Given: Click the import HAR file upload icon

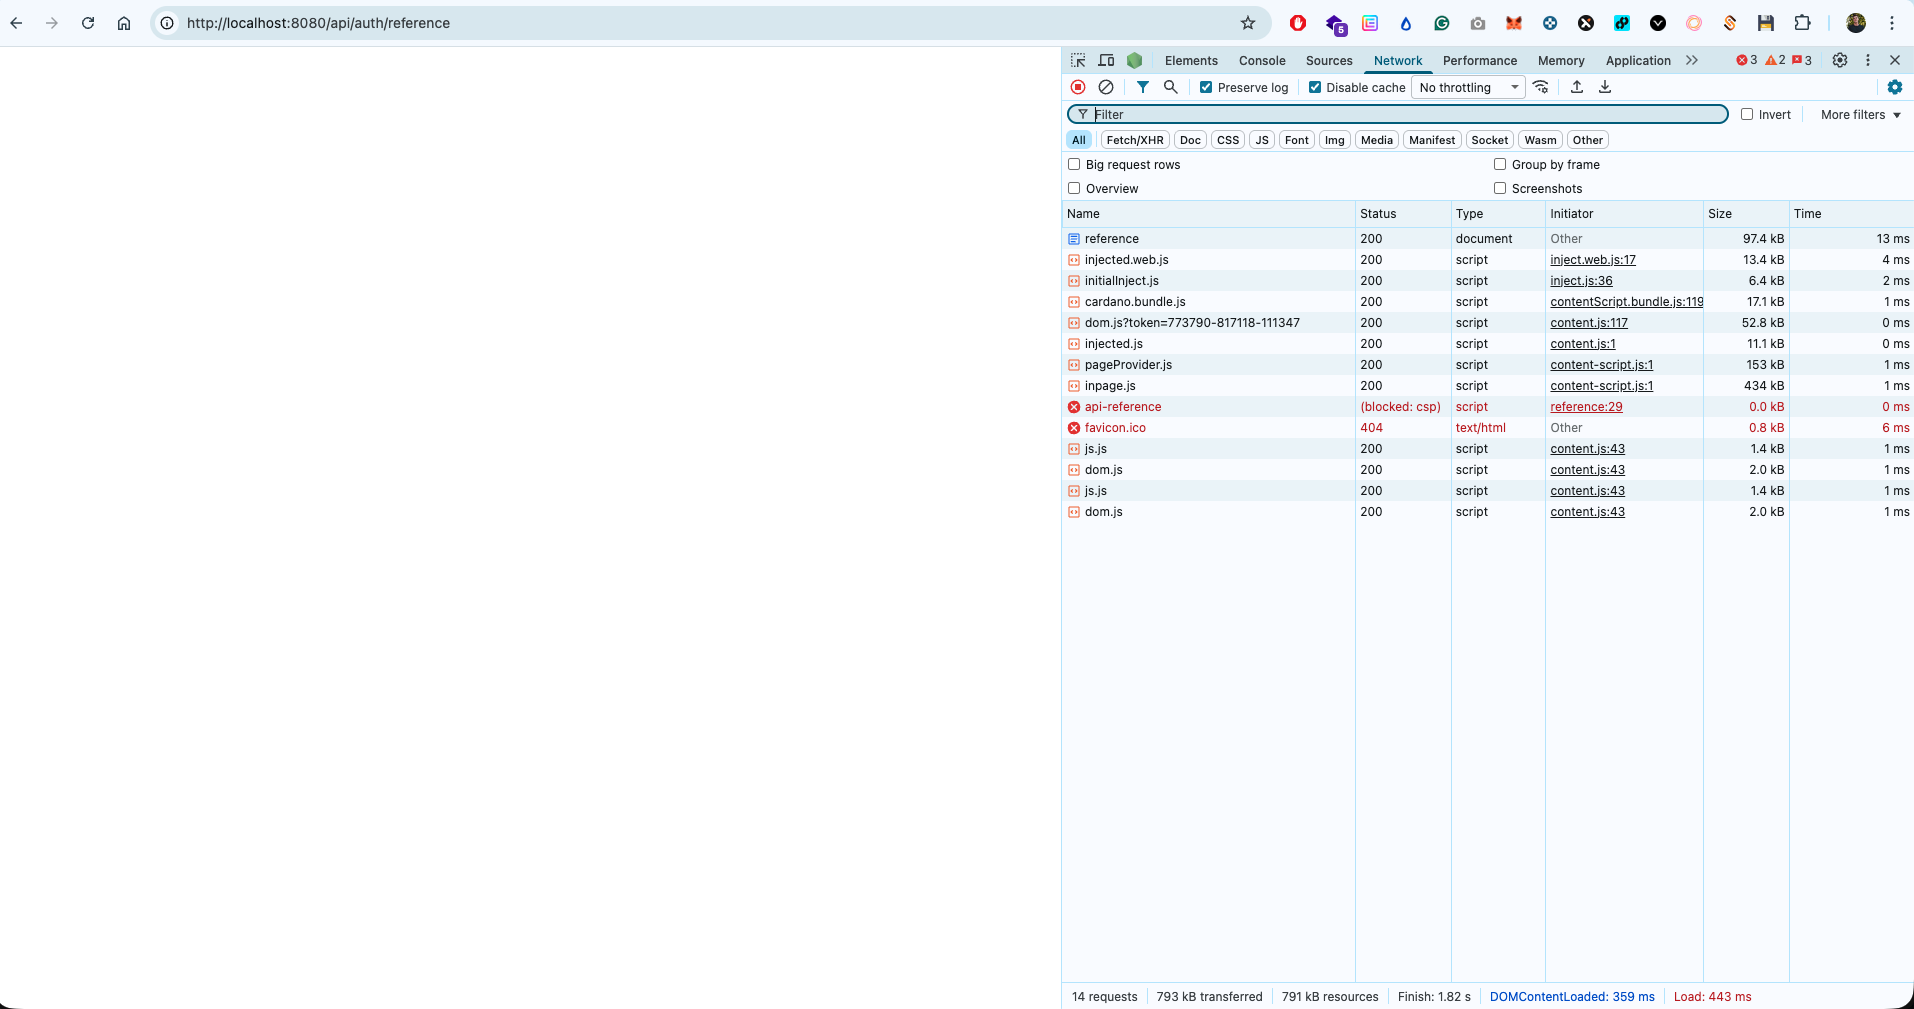Looking at the screenshot, I should click(x=1577, y=87).
